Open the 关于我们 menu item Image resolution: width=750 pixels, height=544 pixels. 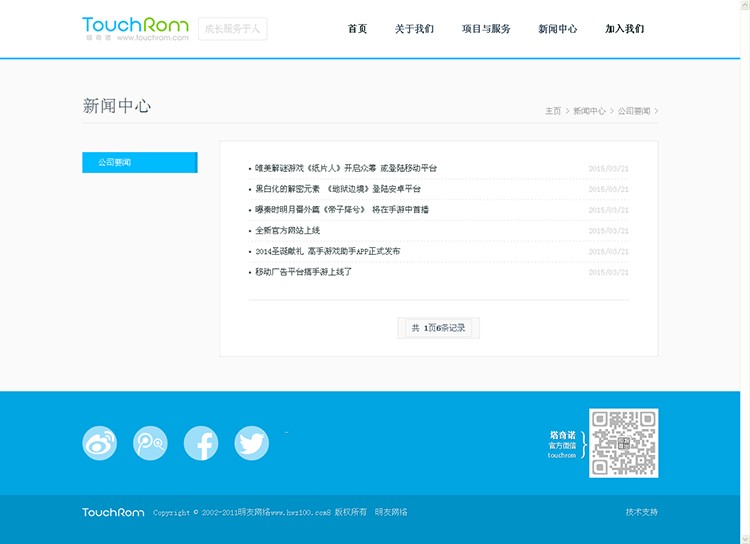pos(414,29)
